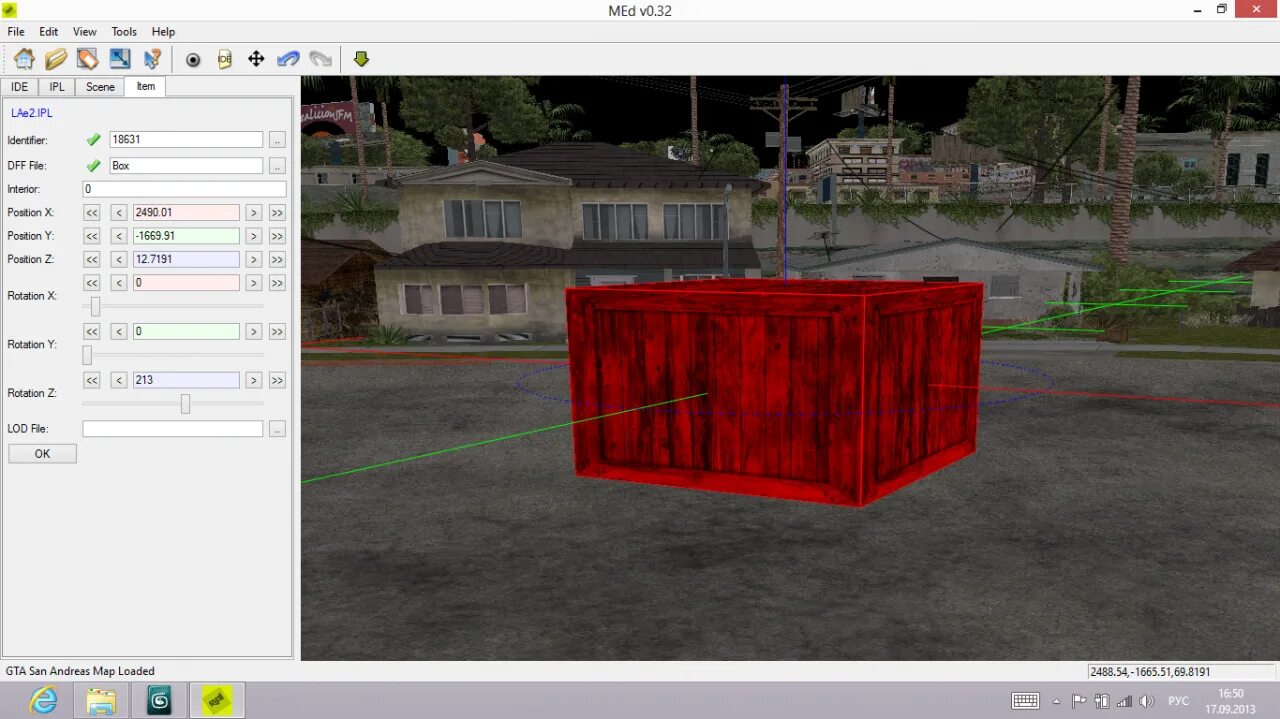
Task: Click green checkmark next to Identifier
Action: pos(94,140)
